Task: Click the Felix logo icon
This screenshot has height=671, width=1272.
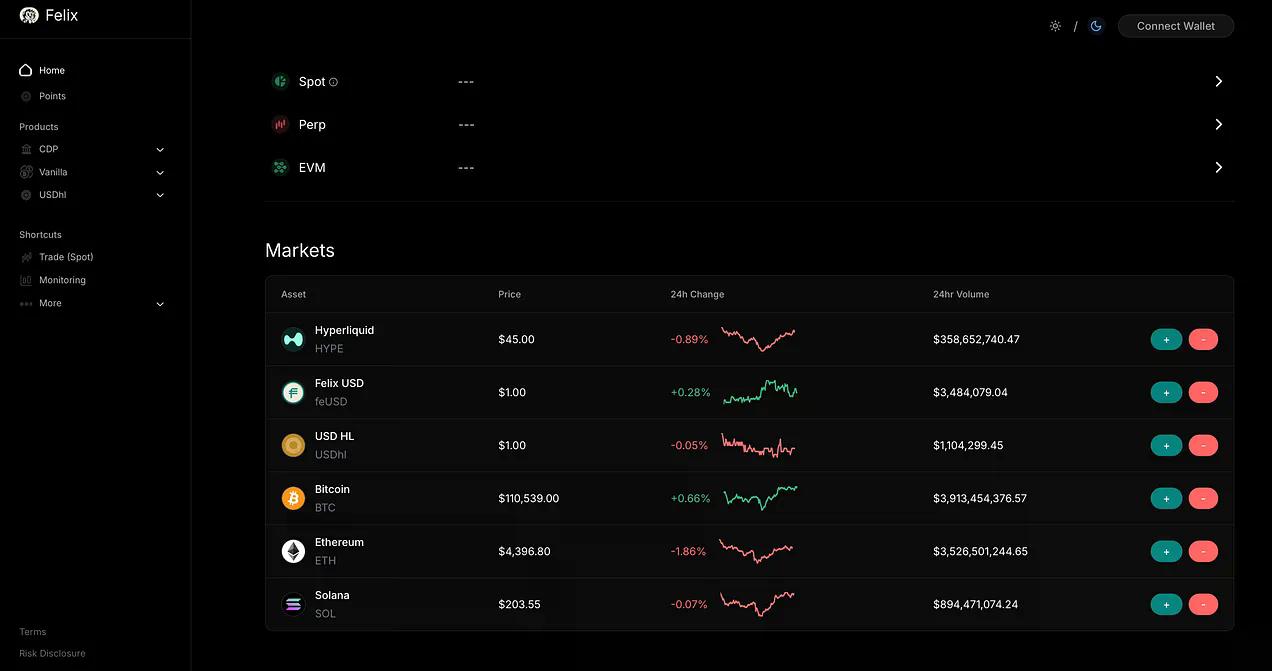Action: (29, 15)
